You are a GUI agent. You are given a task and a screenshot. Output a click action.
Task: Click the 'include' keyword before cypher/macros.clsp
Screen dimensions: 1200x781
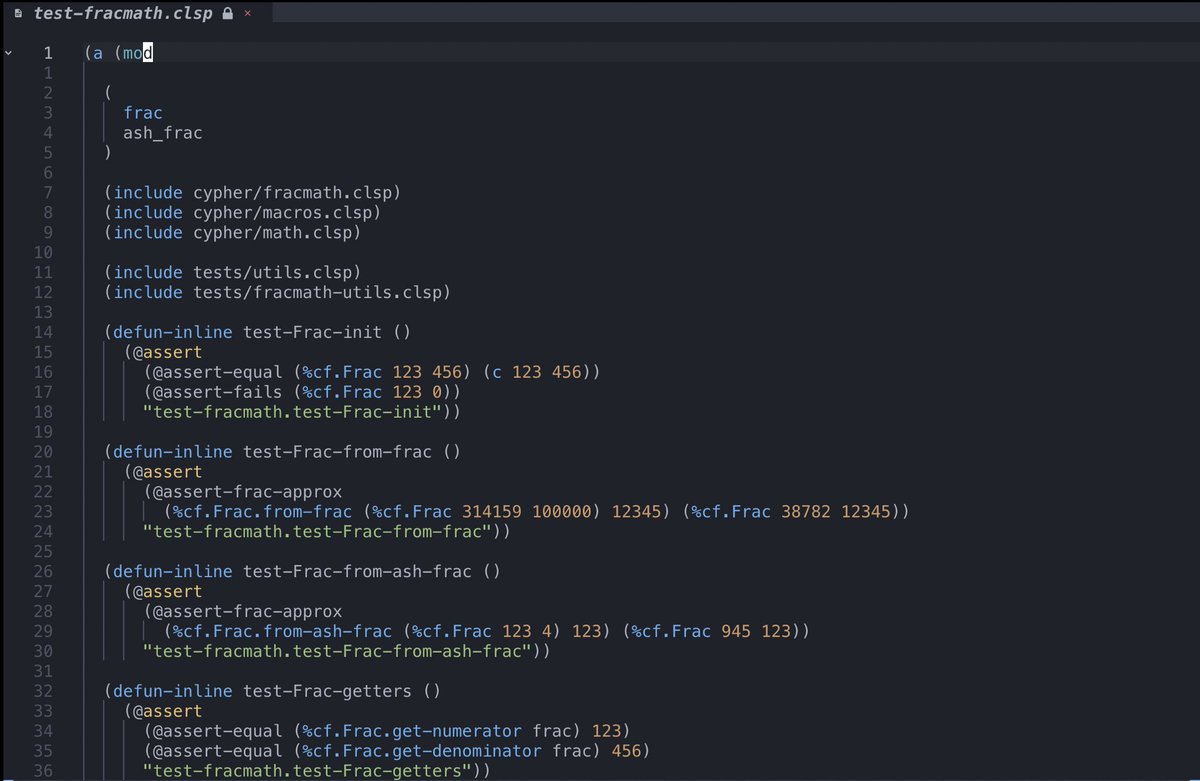pos(148,212)
